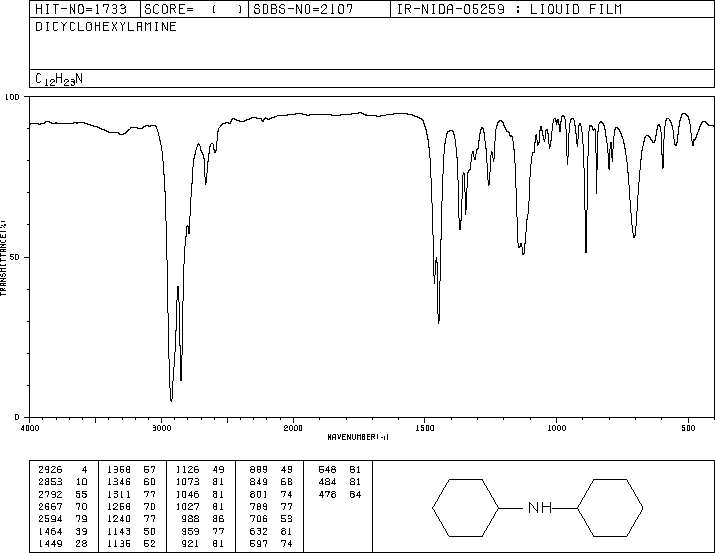715x553 pixels.
Task: Select the 889 peak entry in the table
Action: coord(271,469)
